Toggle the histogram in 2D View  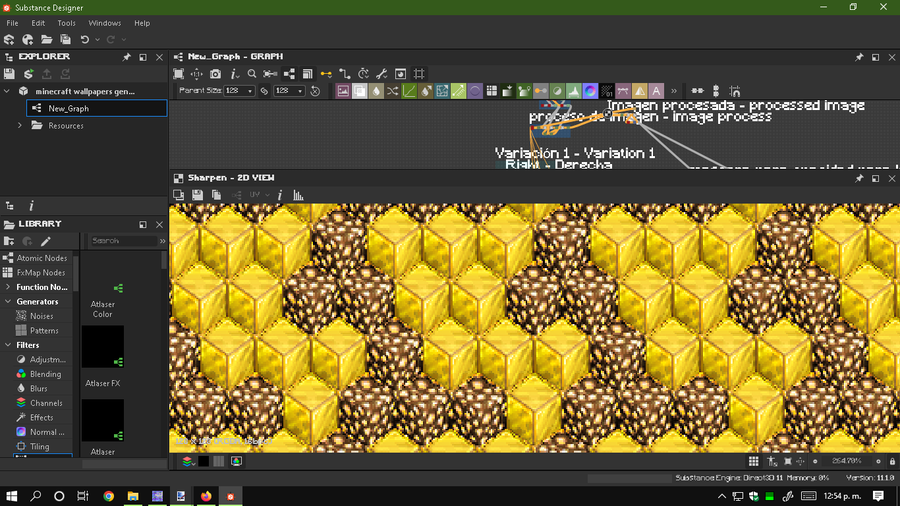click(298, 195)
